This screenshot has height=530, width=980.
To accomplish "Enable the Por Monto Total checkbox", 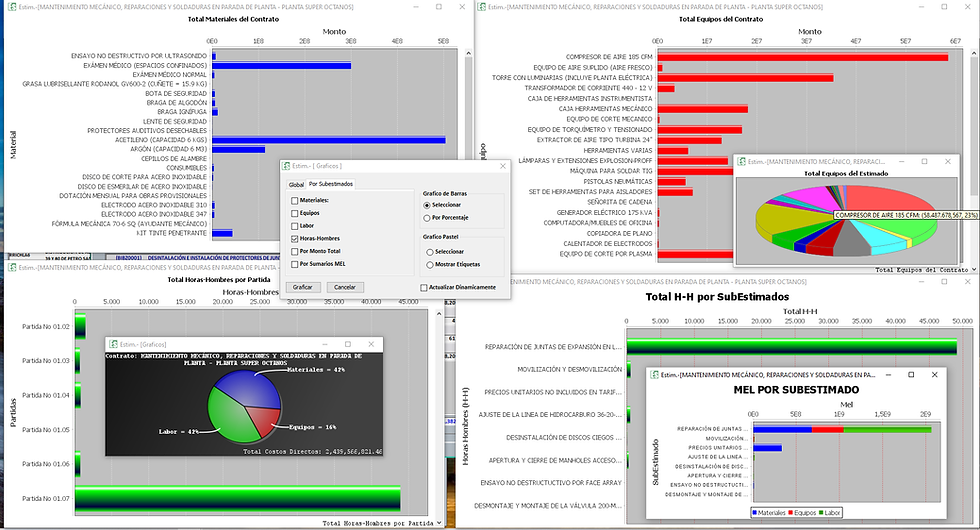I will 294,251.
